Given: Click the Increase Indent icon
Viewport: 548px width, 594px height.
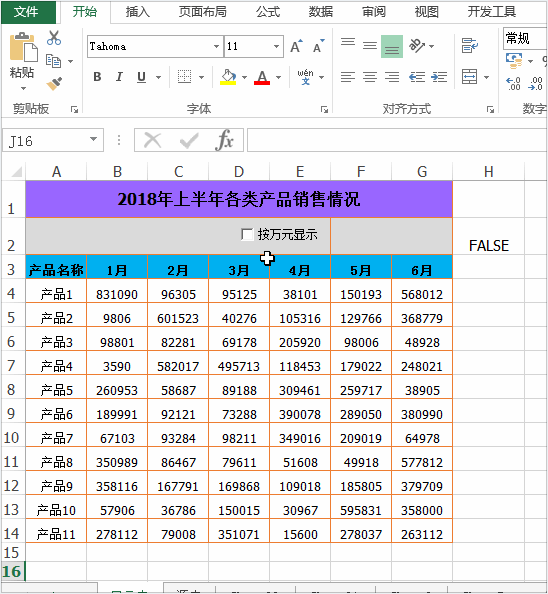Looking at the screenshot, I should click(439, 77).
